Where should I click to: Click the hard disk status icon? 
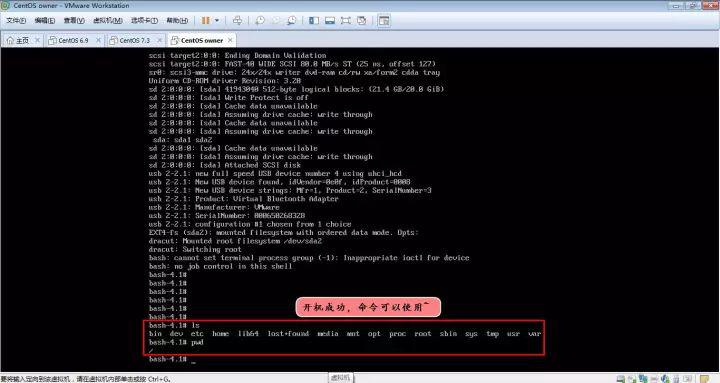tap(621, 379)
